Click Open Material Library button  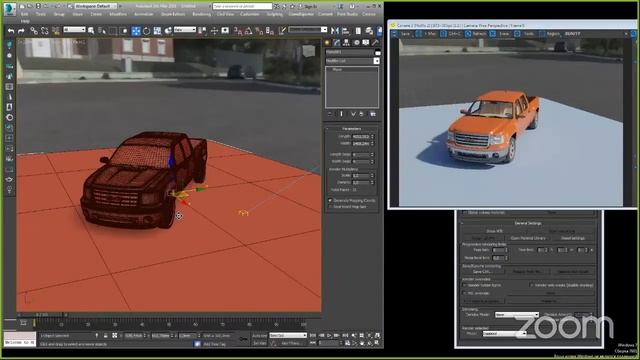(x=528, y=238)
